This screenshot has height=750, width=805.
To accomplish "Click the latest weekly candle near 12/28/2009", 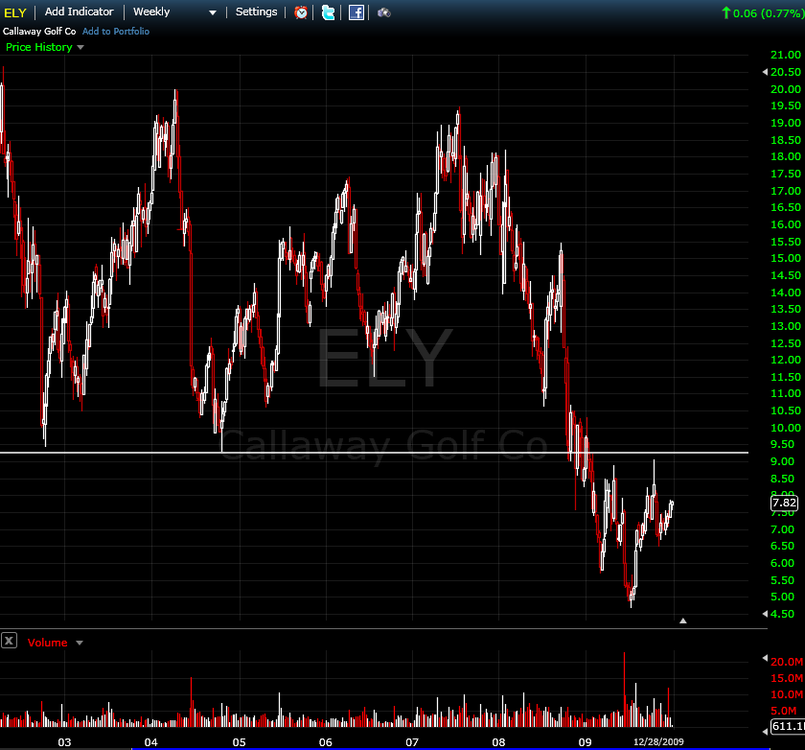I will pyautogui.click(x=672, y=506).
